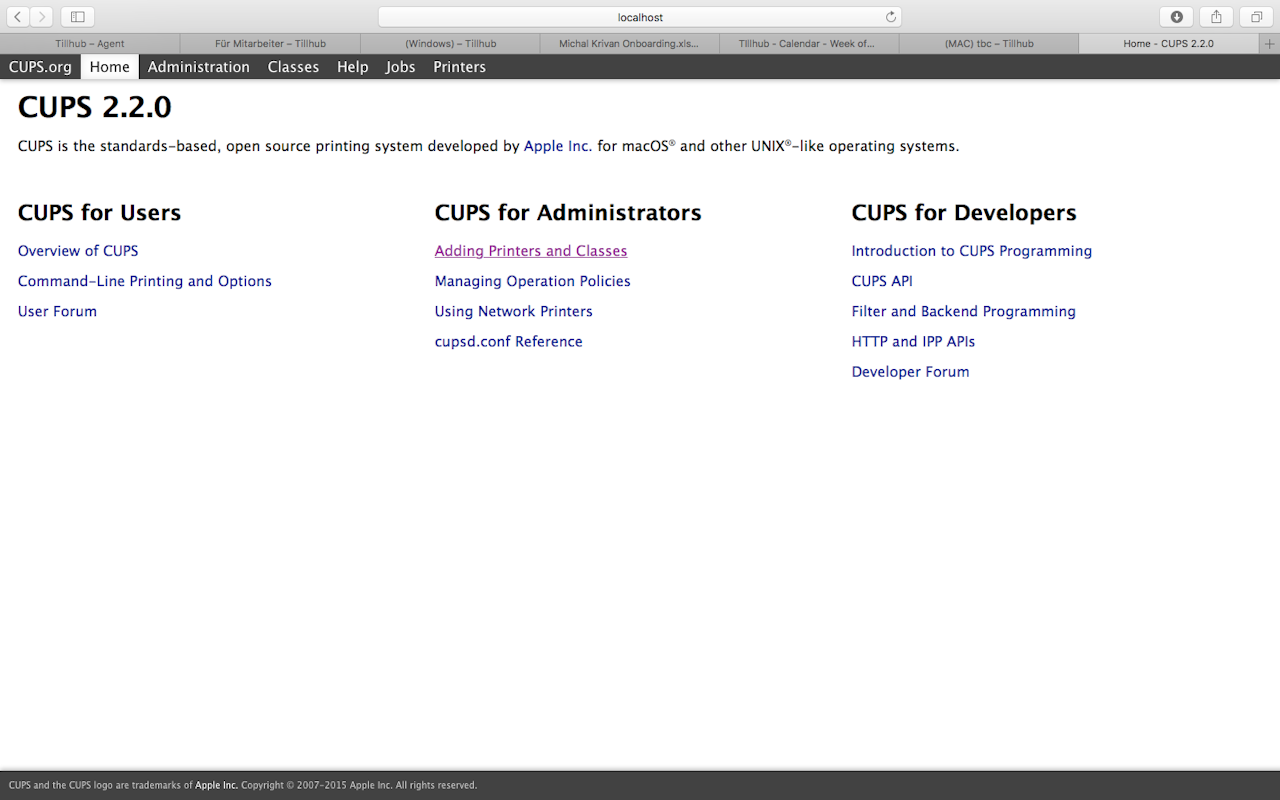Visit the Developer Forum link
The width and height of the screenshot is (1280, 800).
[x=911, y=371]
